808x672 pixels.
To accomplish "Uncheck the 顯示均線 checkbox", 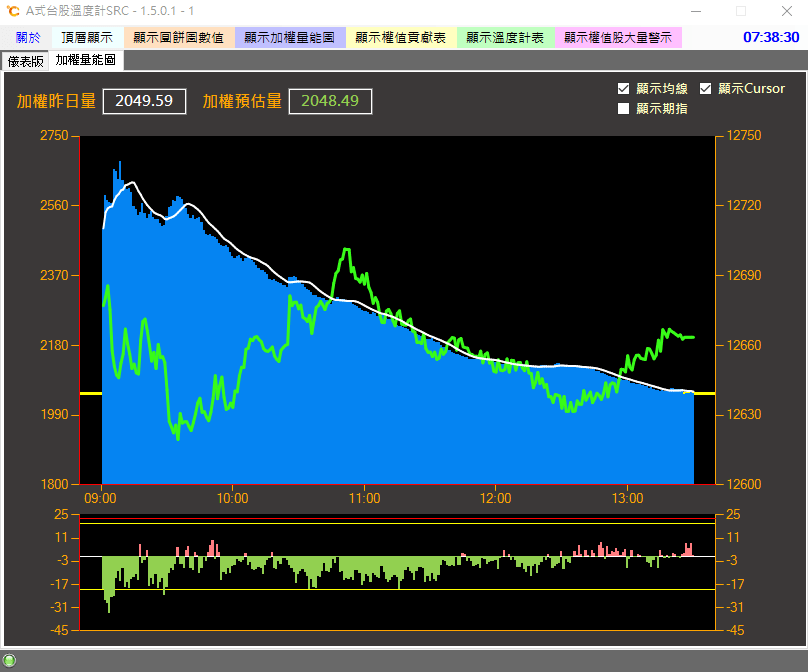I will [x=624, y=89].
